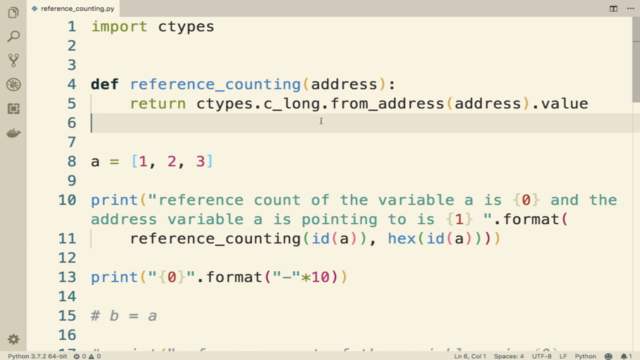Click comment '# b = a' on line 15

coord(124,316)
